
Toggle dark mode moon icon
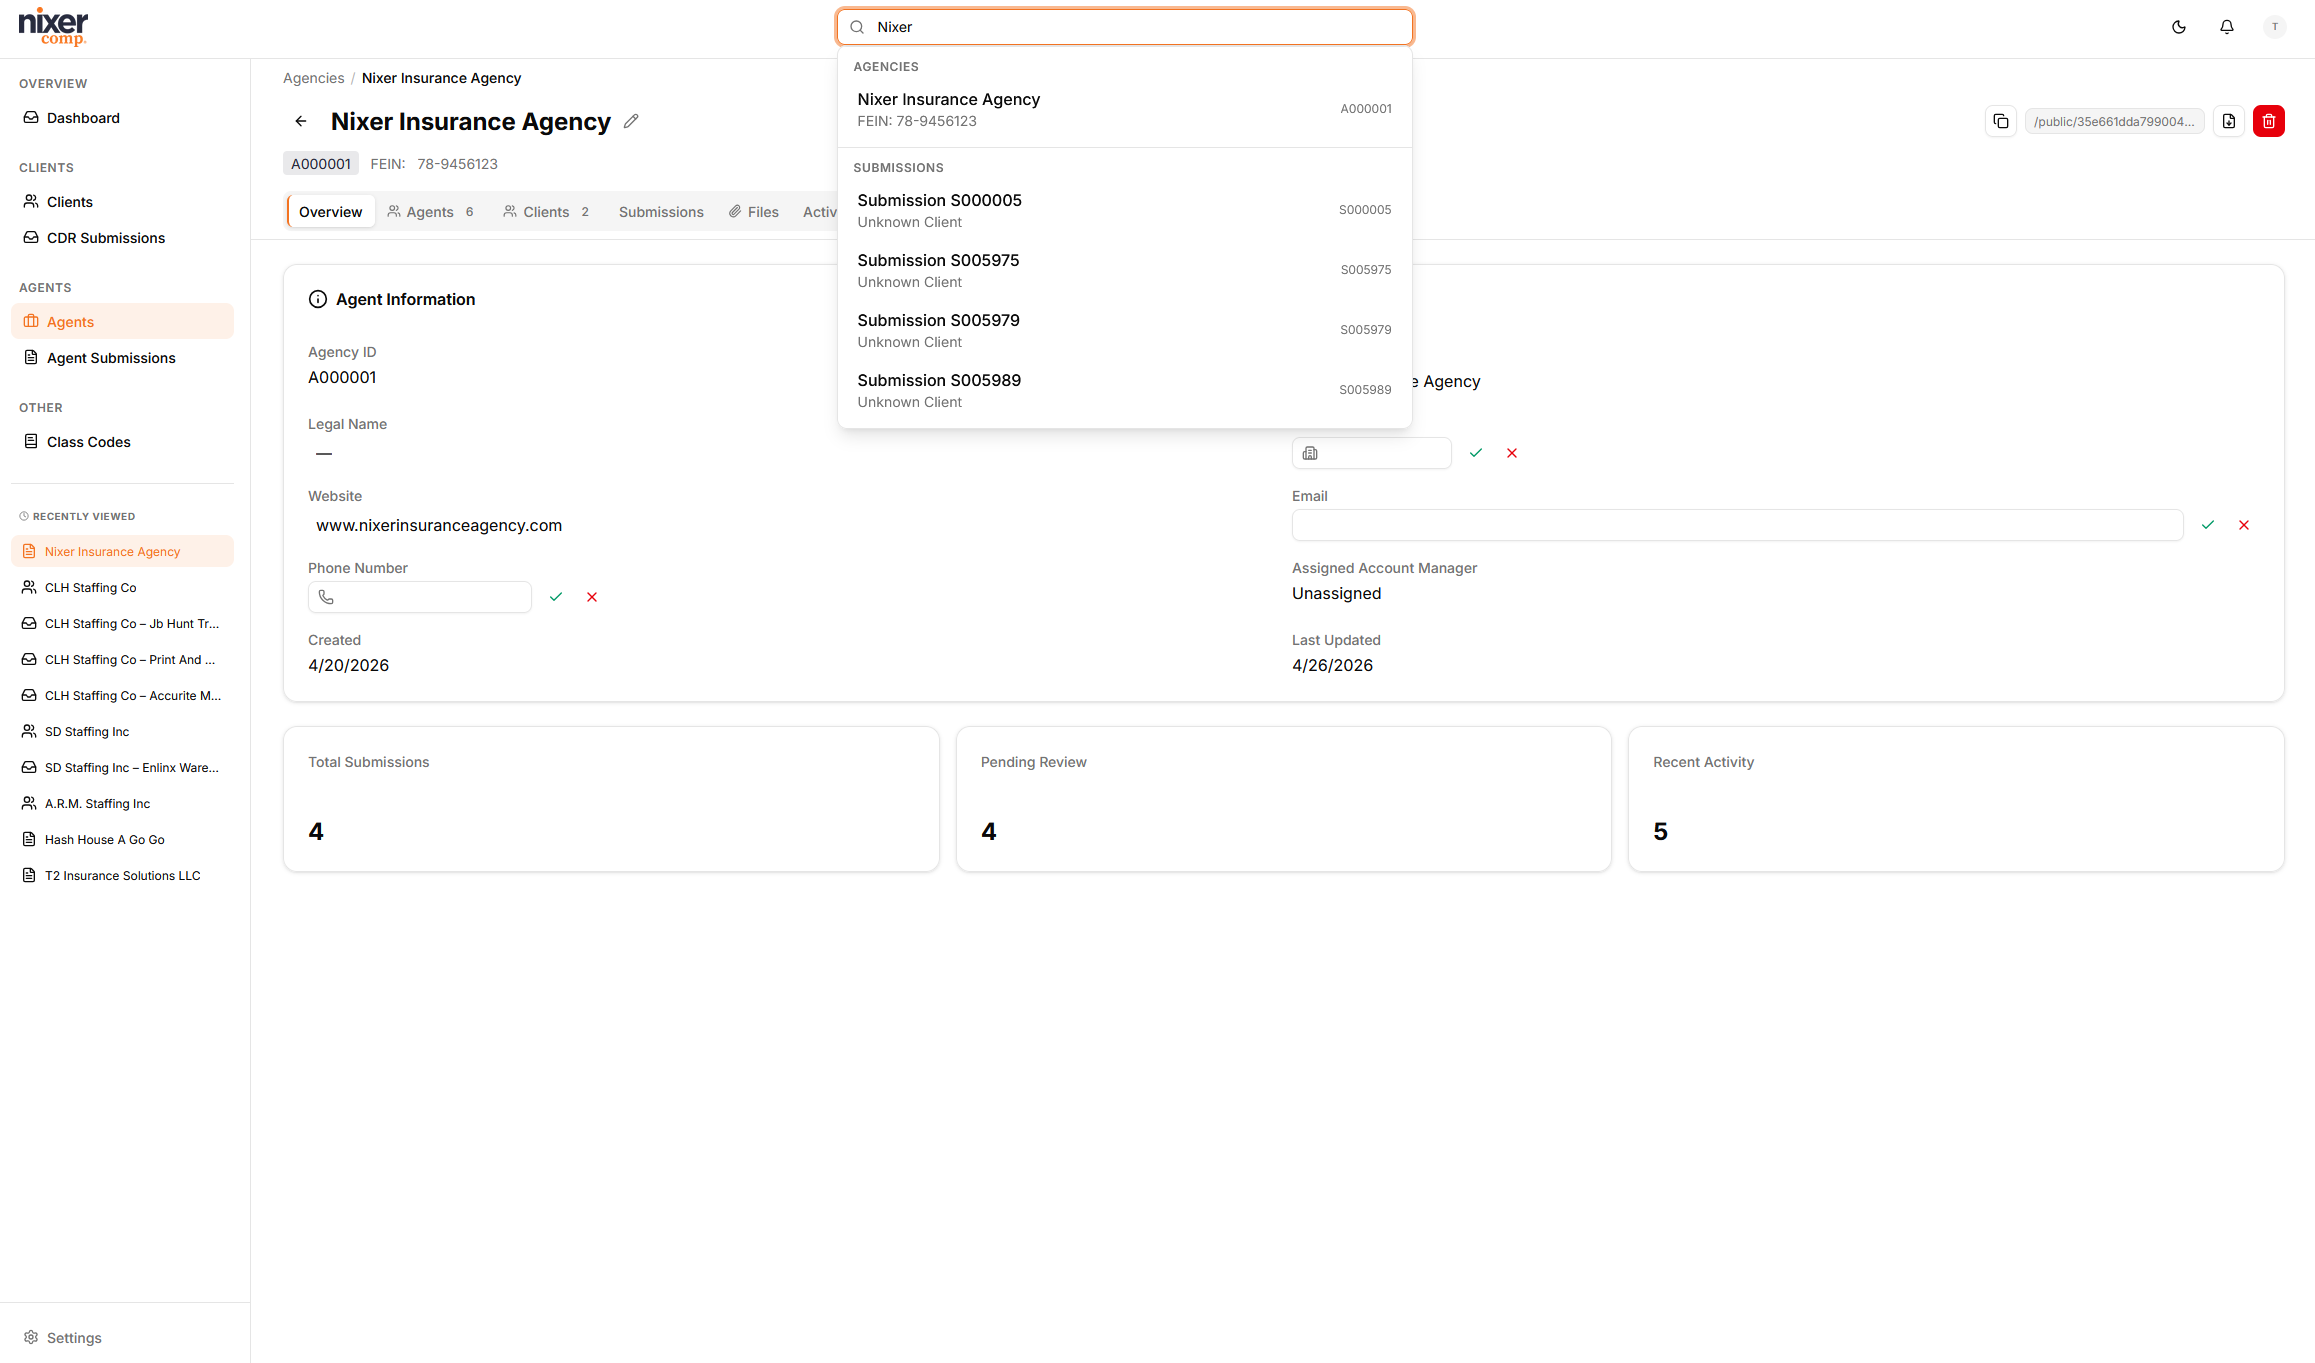tap(2179, 27)
